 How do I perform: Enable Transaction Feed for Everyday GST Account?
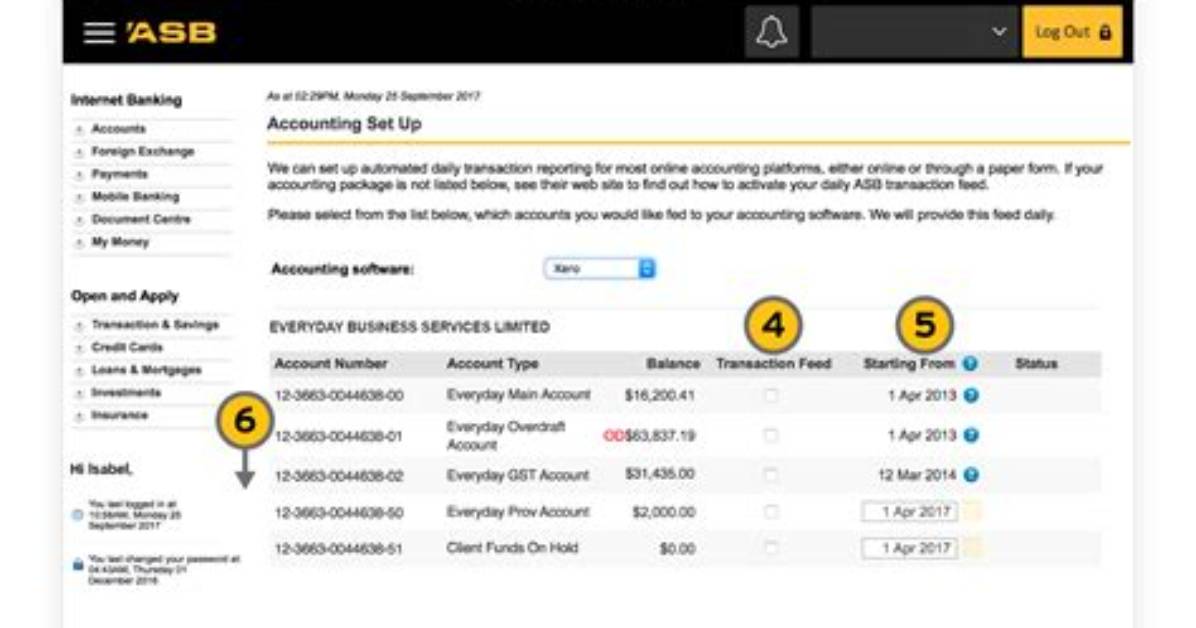771,475
